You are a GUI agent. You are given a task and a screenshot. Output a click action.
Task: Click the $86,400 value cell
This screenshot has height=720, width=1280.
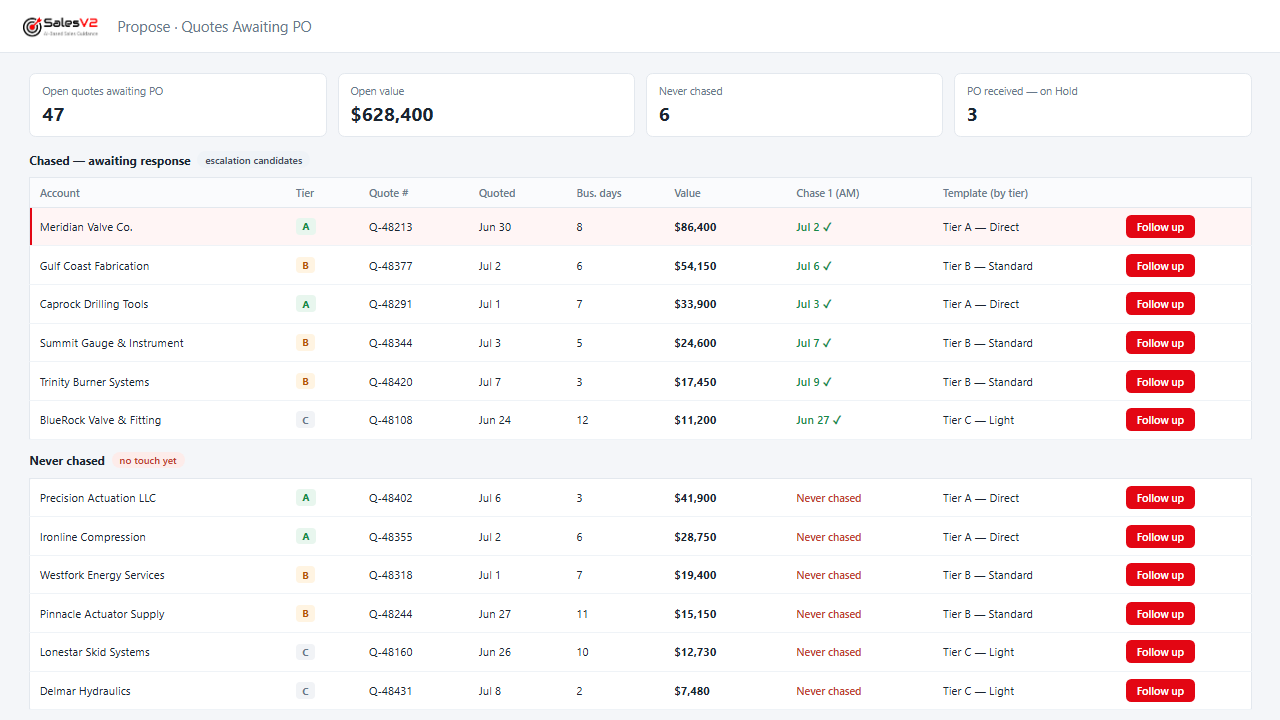point(695,227)
